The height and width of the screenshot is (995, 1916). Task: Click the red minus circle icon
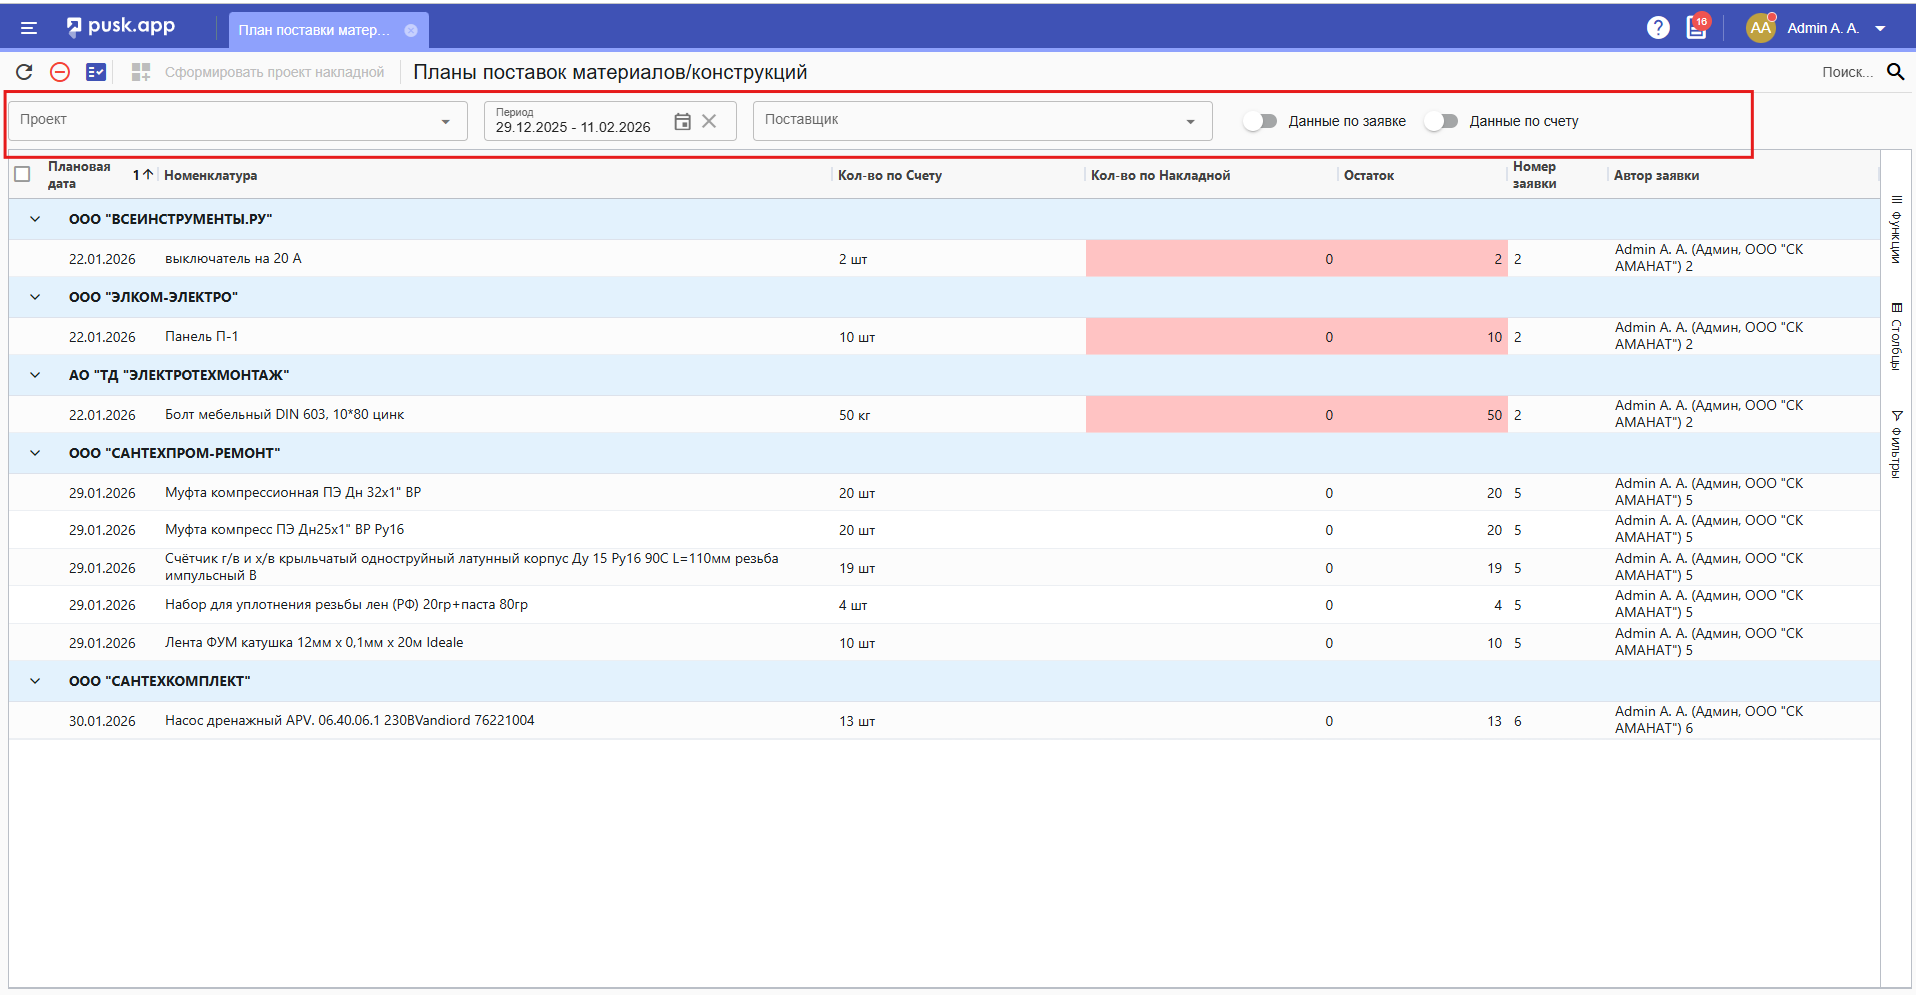click(x=60, y=72)
